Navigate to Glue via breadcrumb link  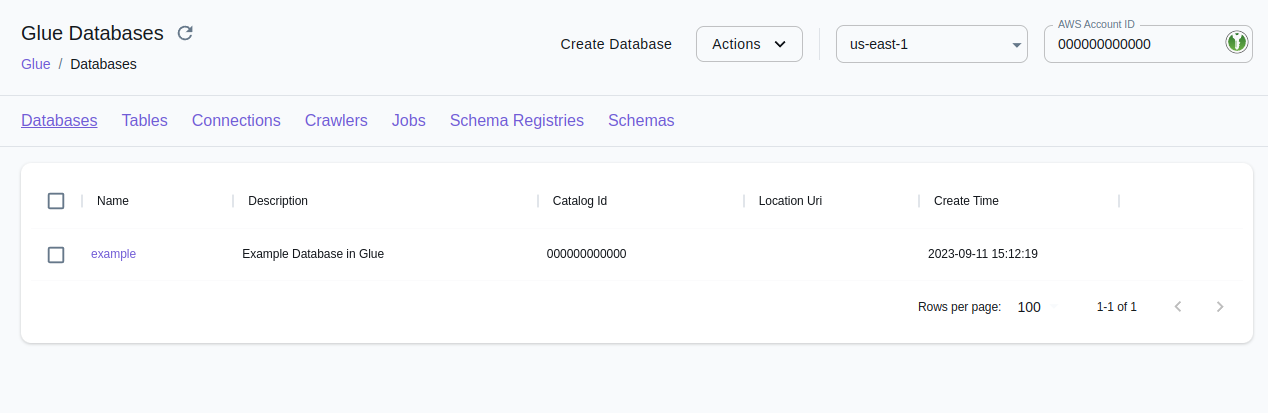tap(36, 64)
